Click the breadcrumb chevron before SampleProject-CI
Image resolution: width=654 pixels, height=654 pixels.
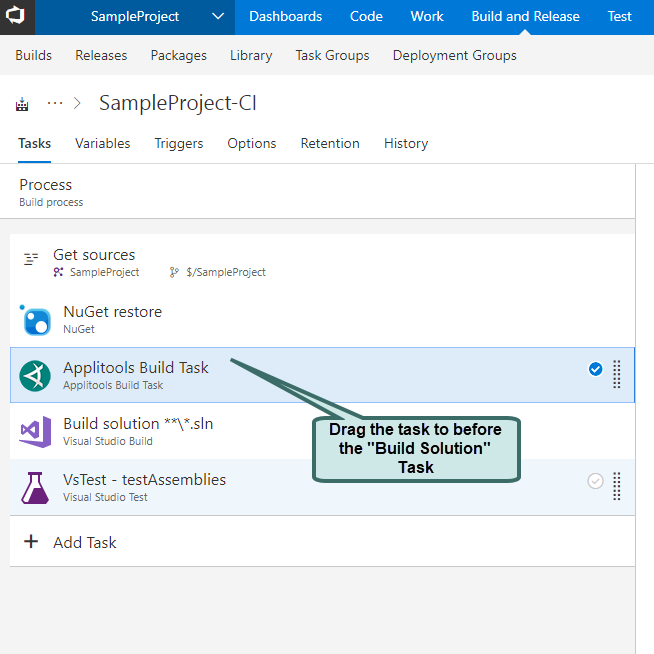coord(78,104)
